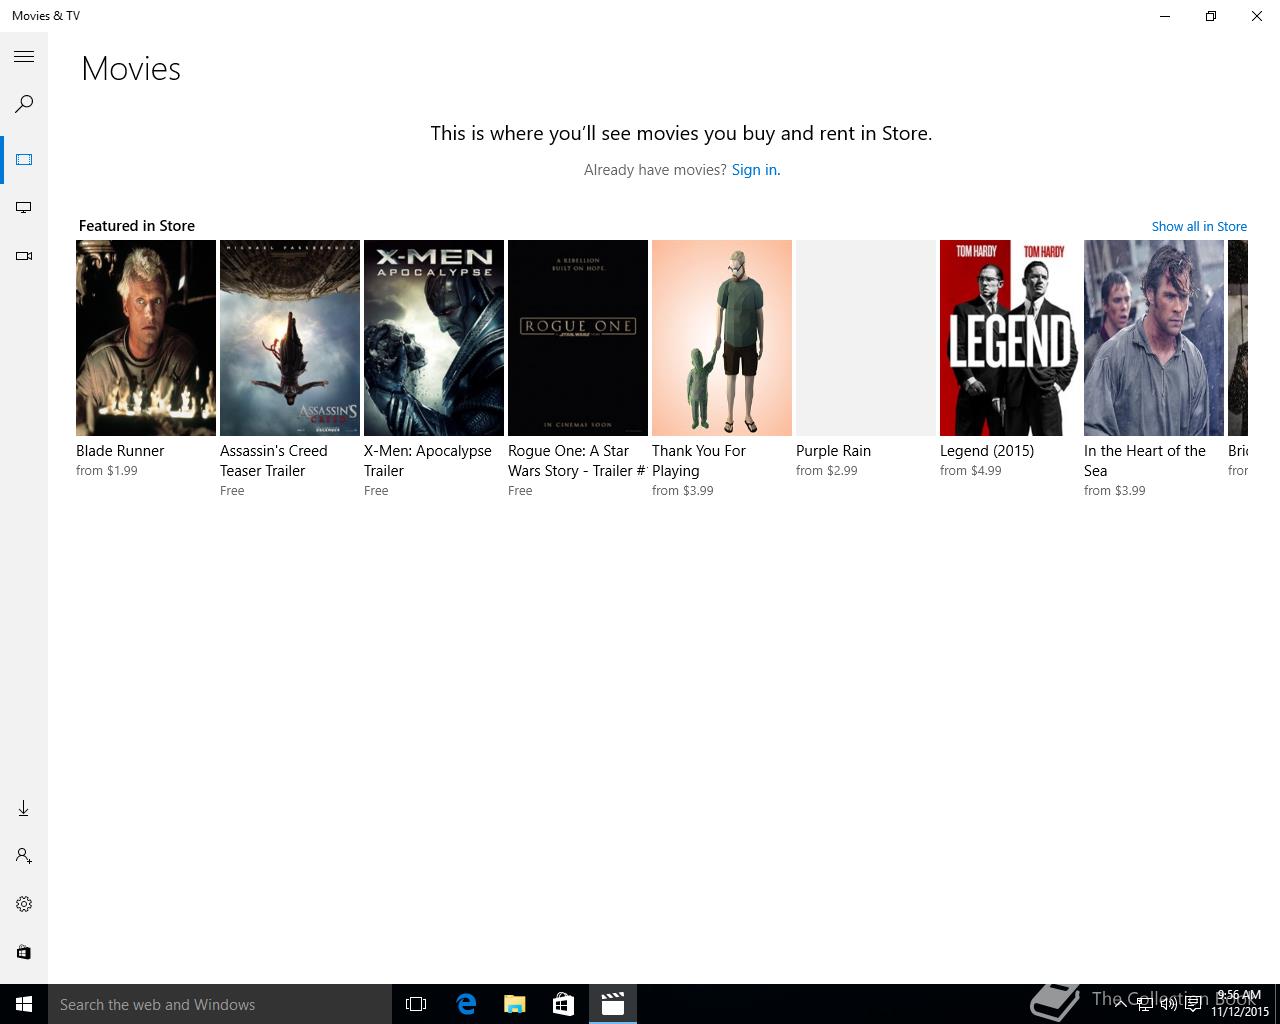The width and height of the screenshot is (1280, 1024).
Task: Launch Microsoft Edge from the taskbar
Action: (466, 1004)
